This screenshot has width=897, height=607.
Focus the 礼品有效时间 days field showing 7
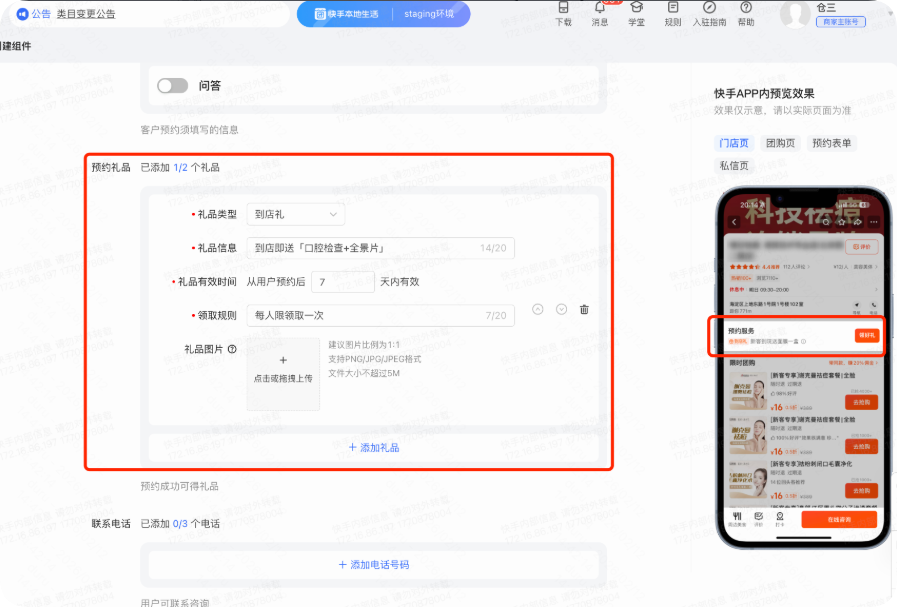(x=343, y=282)
